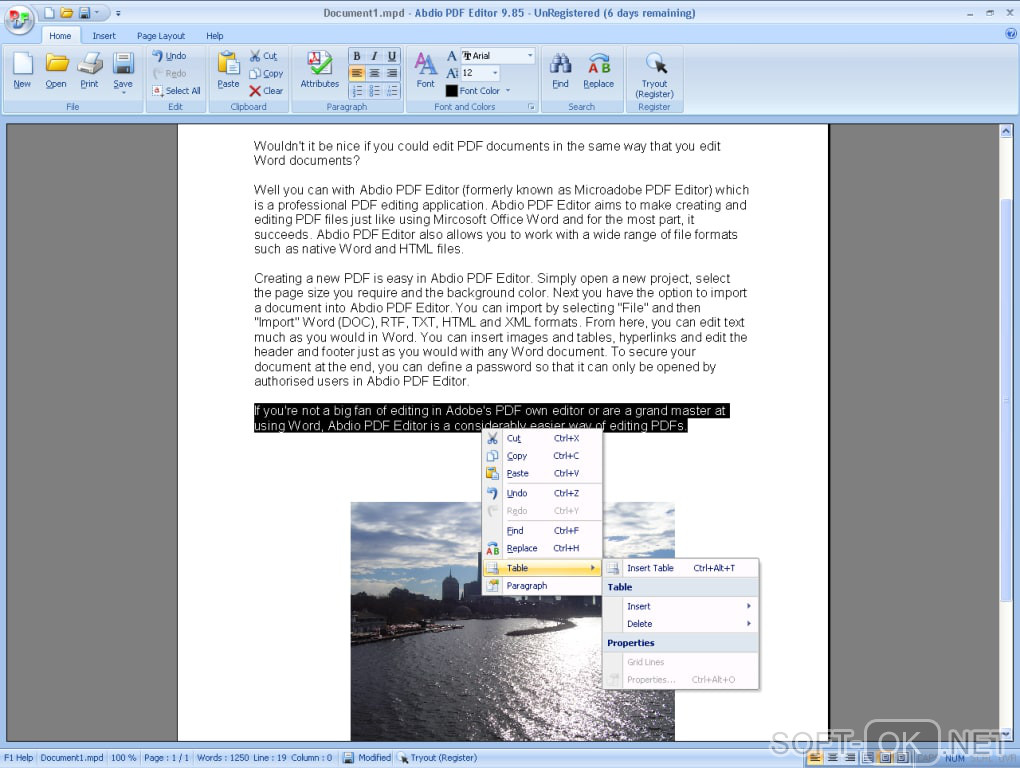
Task: Toggle the numbered list button
Action: (356, 91)
